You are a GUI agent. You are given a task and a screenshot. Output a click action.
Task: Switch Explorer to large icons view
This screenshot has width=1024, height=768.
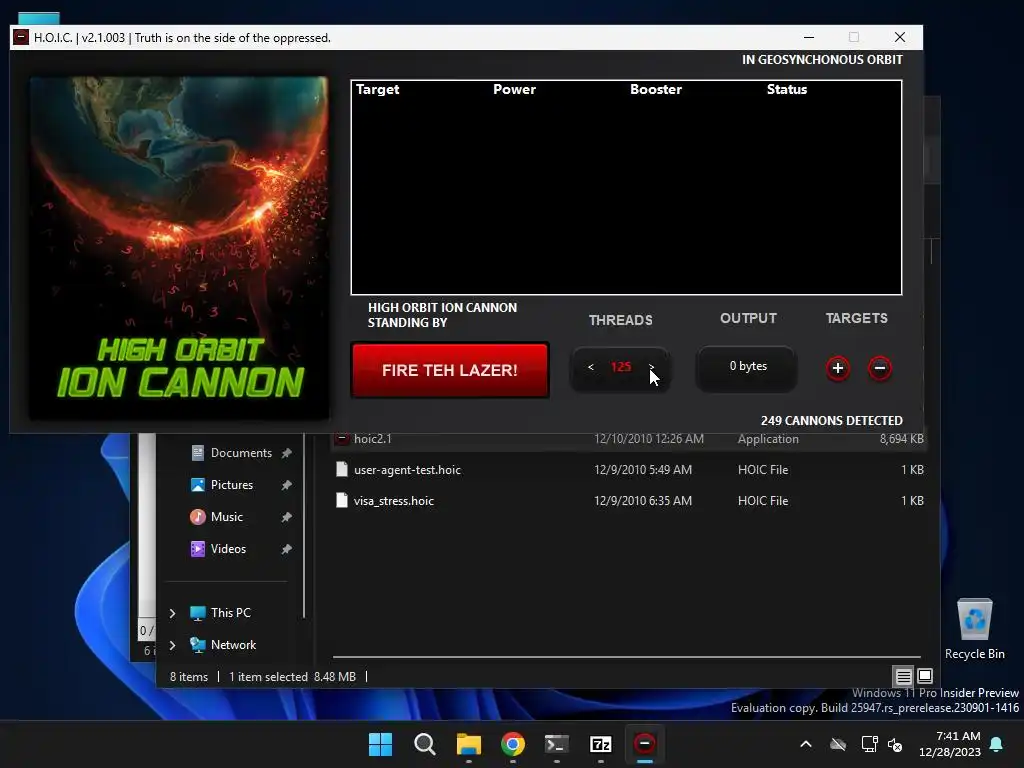click(925, 676)
